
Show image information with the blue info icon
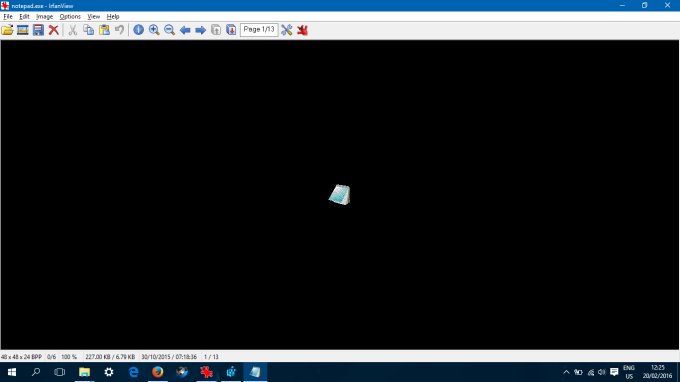click(x=138, y=30)
